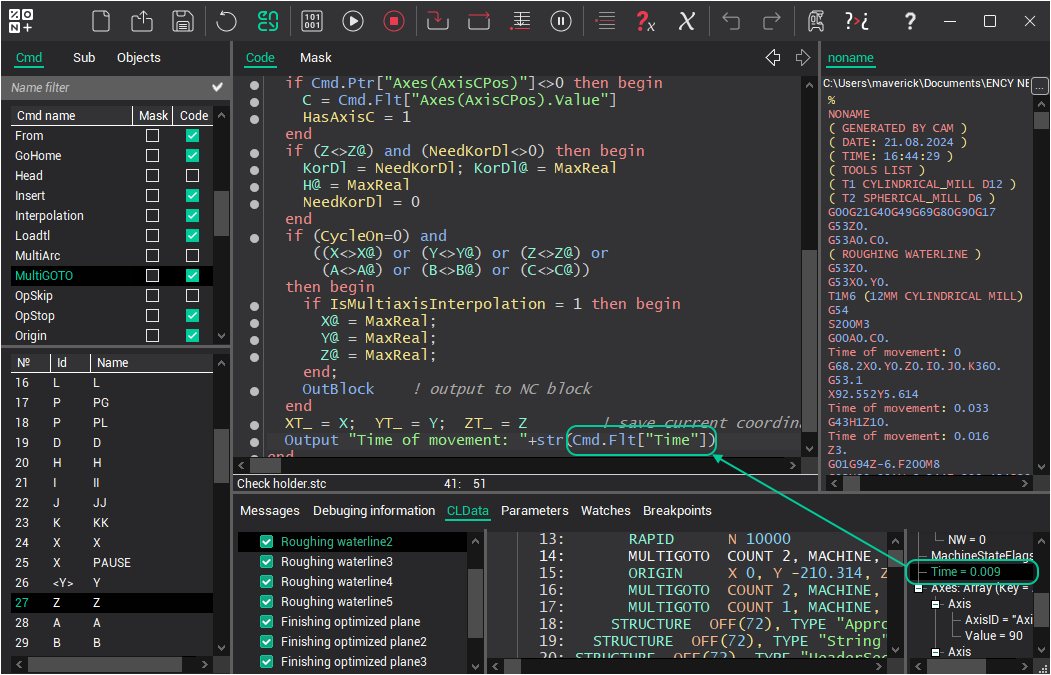Image resolution: width=1051 pixels, height=675 pixels.
Task: Click the binary code 101 icon
Action: (x=311, y=21)
